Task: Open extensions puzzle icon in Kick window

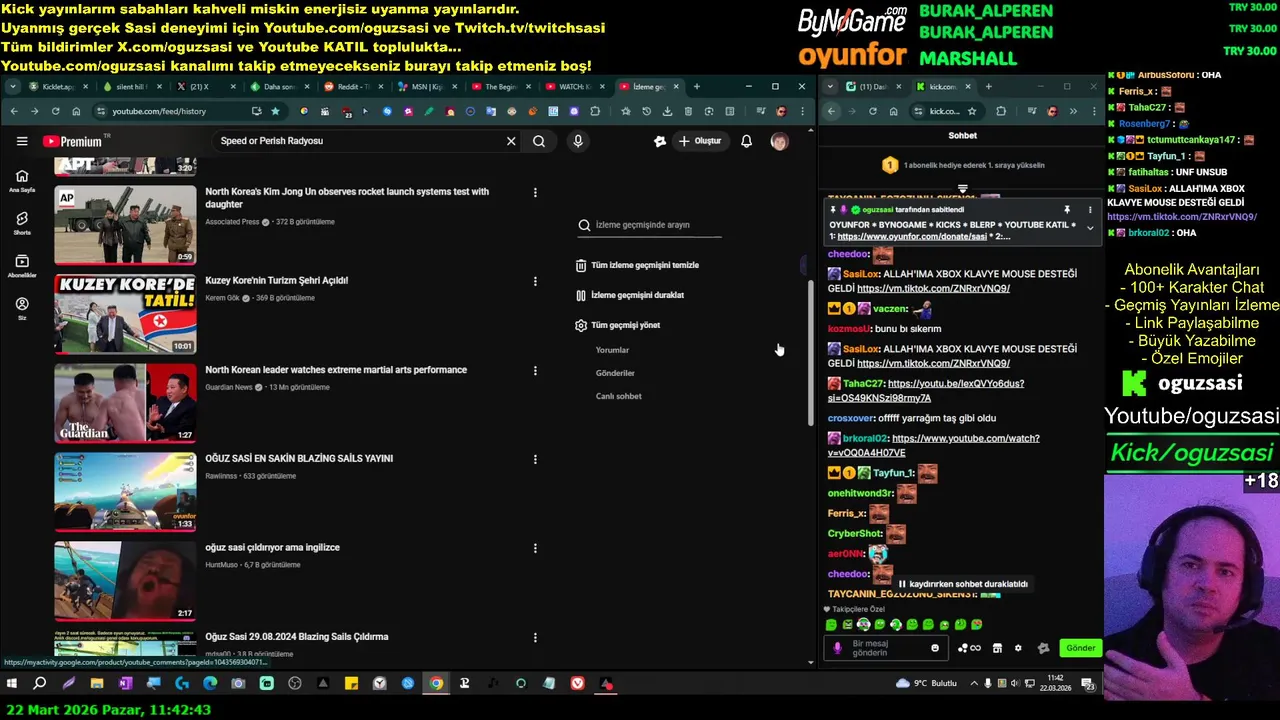Action: pos(1001,111)
